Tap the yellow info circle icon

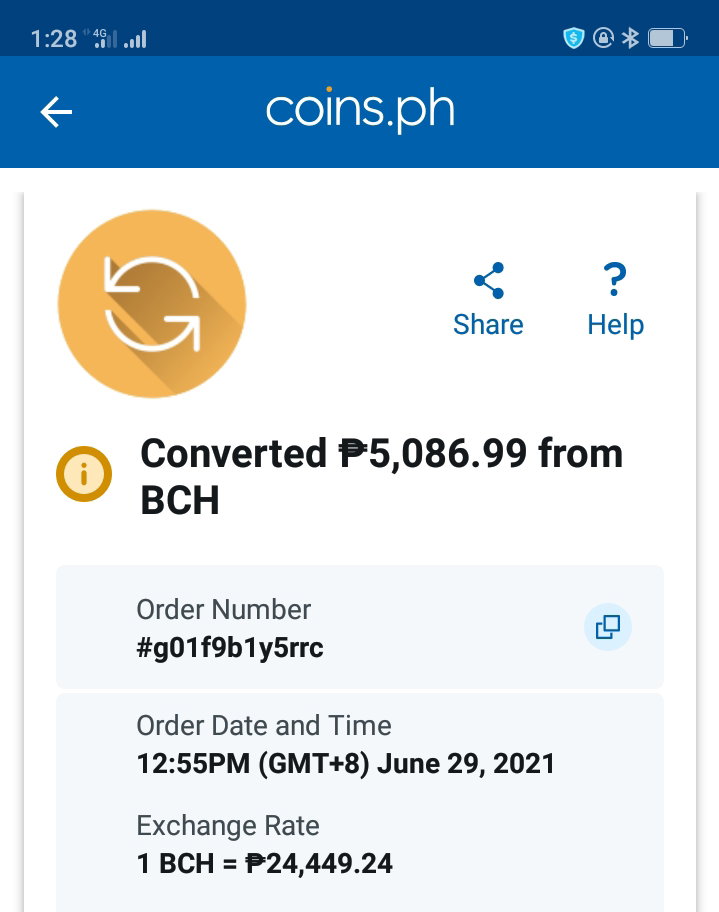point(84,474)
